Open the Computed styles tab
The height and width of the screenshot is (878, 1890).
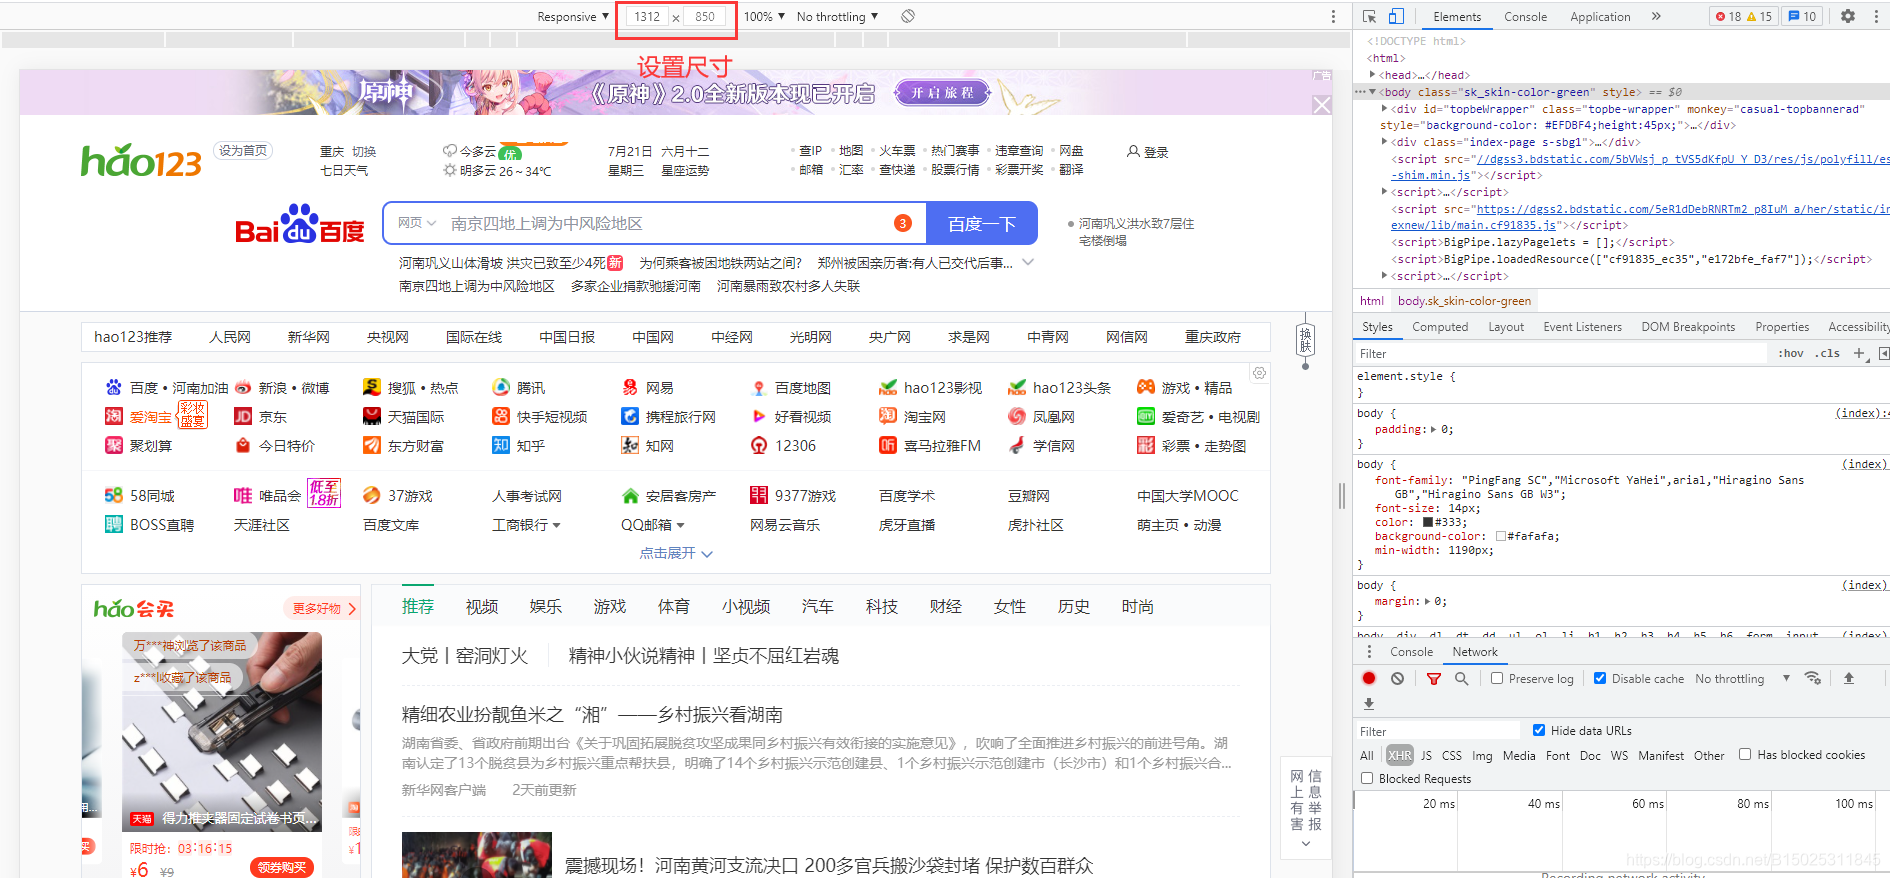coord(1440,327)
